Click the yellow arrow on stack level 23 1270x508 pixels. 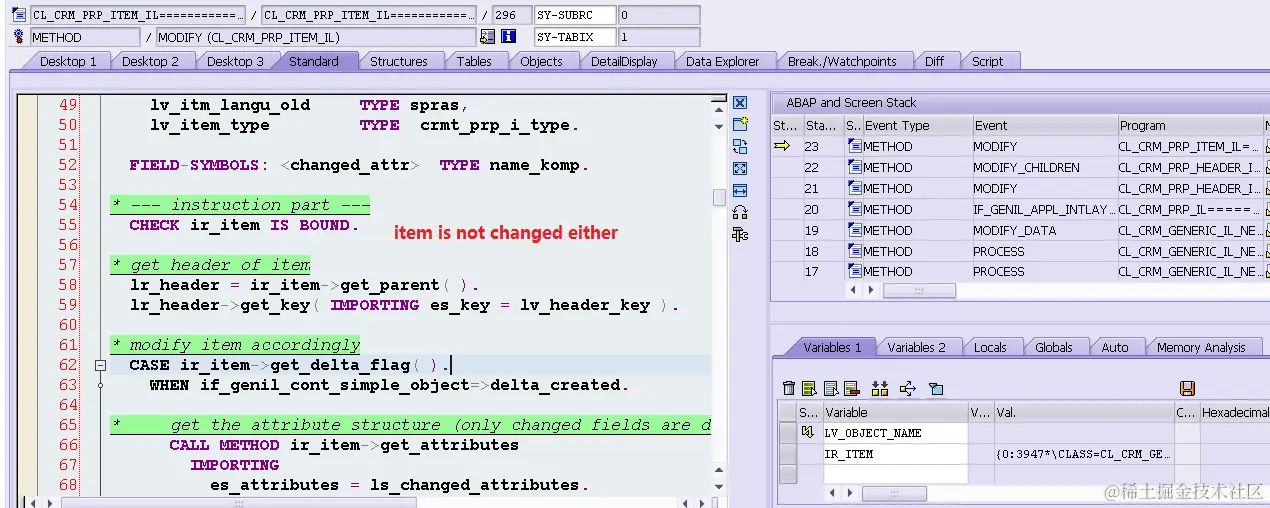click(782, 146)
